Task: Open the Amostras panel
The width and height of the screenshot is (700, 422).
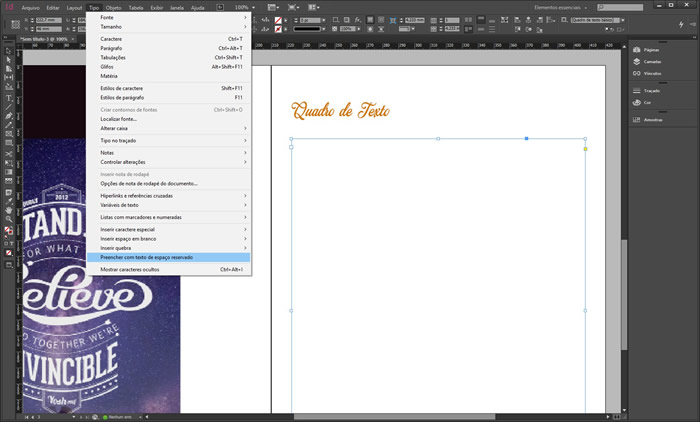Action: pos(653,119)
